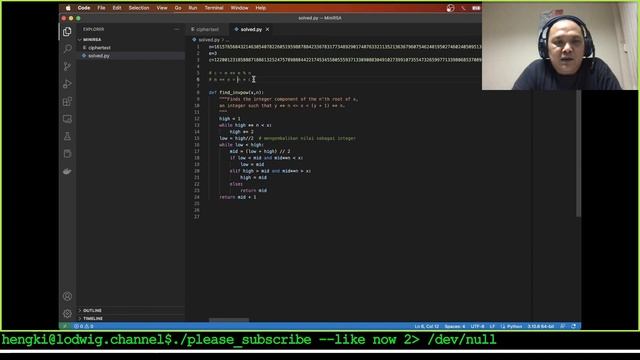This screenshot has height=360, width=640.
Task: Click the editor vertical scrollbar
Action: pos(578,153)
